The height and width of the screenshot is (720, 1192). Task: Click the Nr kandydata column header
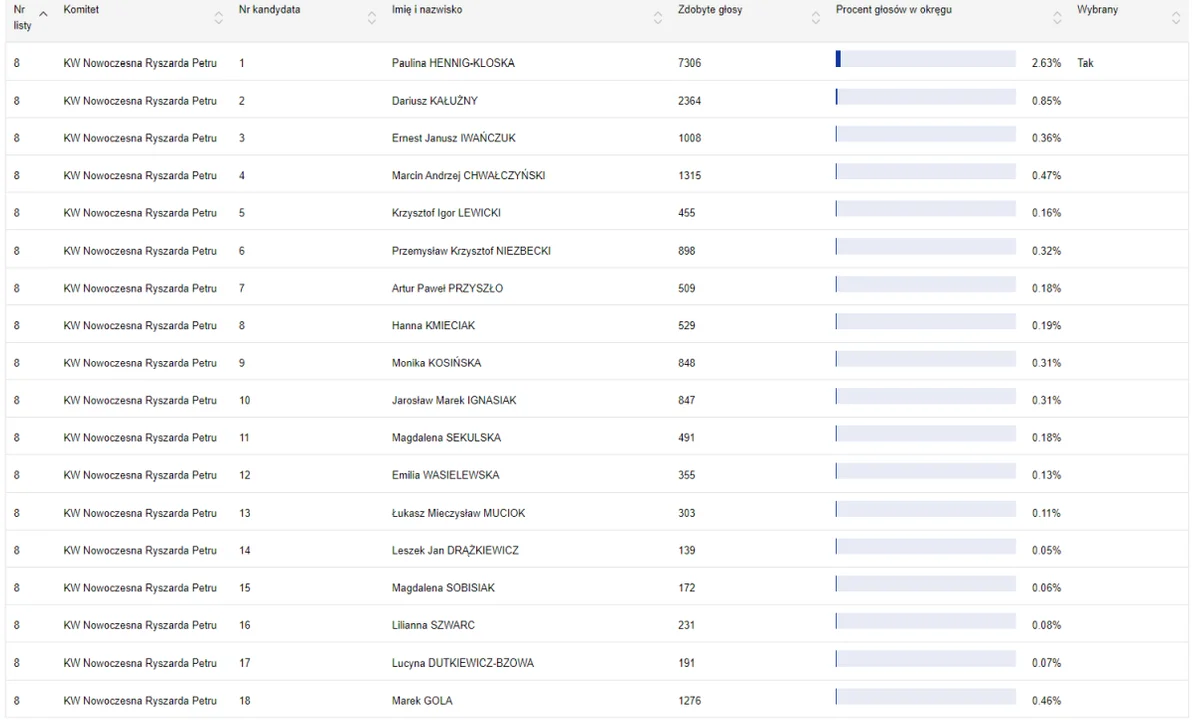[x=269, y=10]
